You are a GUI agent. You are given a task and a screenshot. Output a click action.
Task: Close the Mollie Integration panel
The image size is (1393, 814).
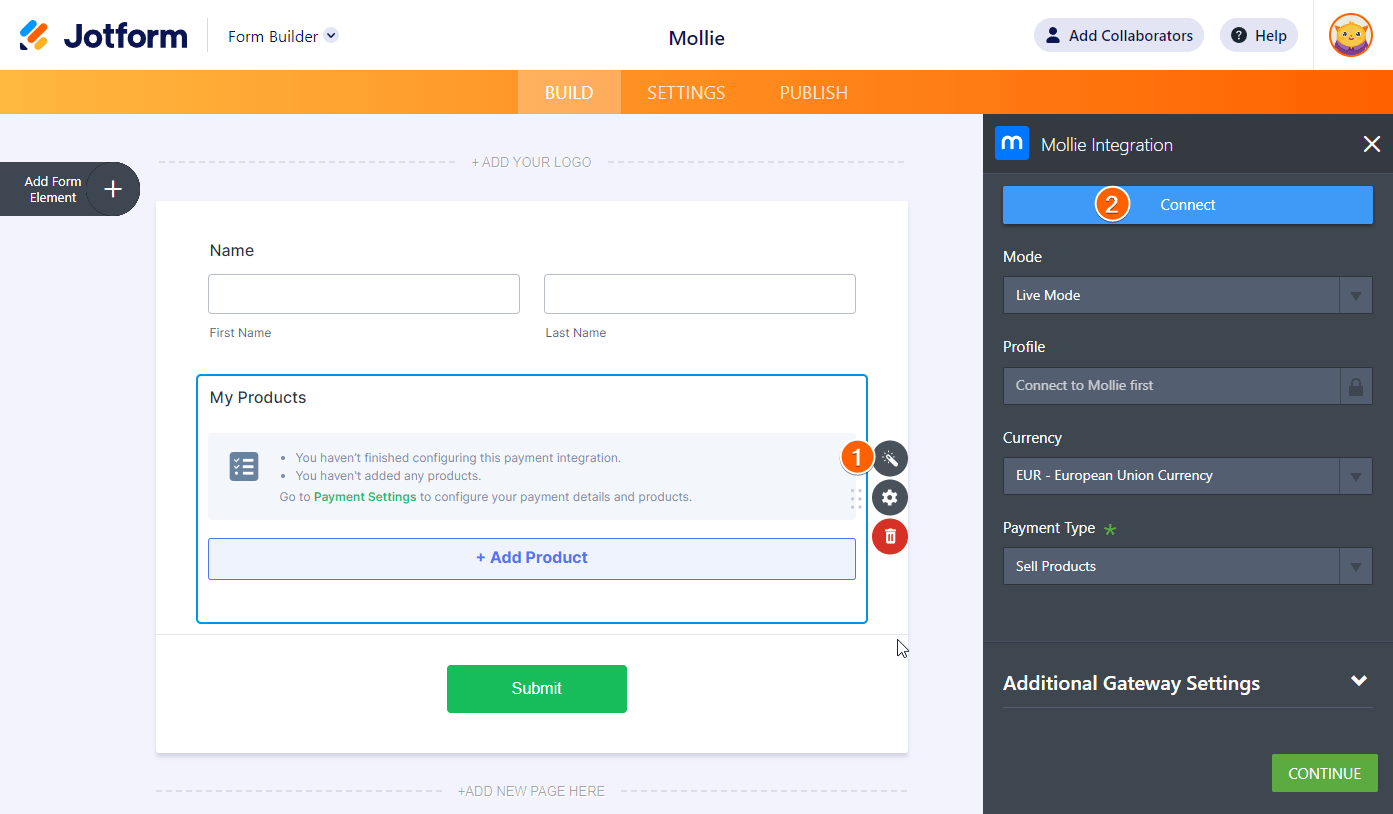[x=1372, y=144]
